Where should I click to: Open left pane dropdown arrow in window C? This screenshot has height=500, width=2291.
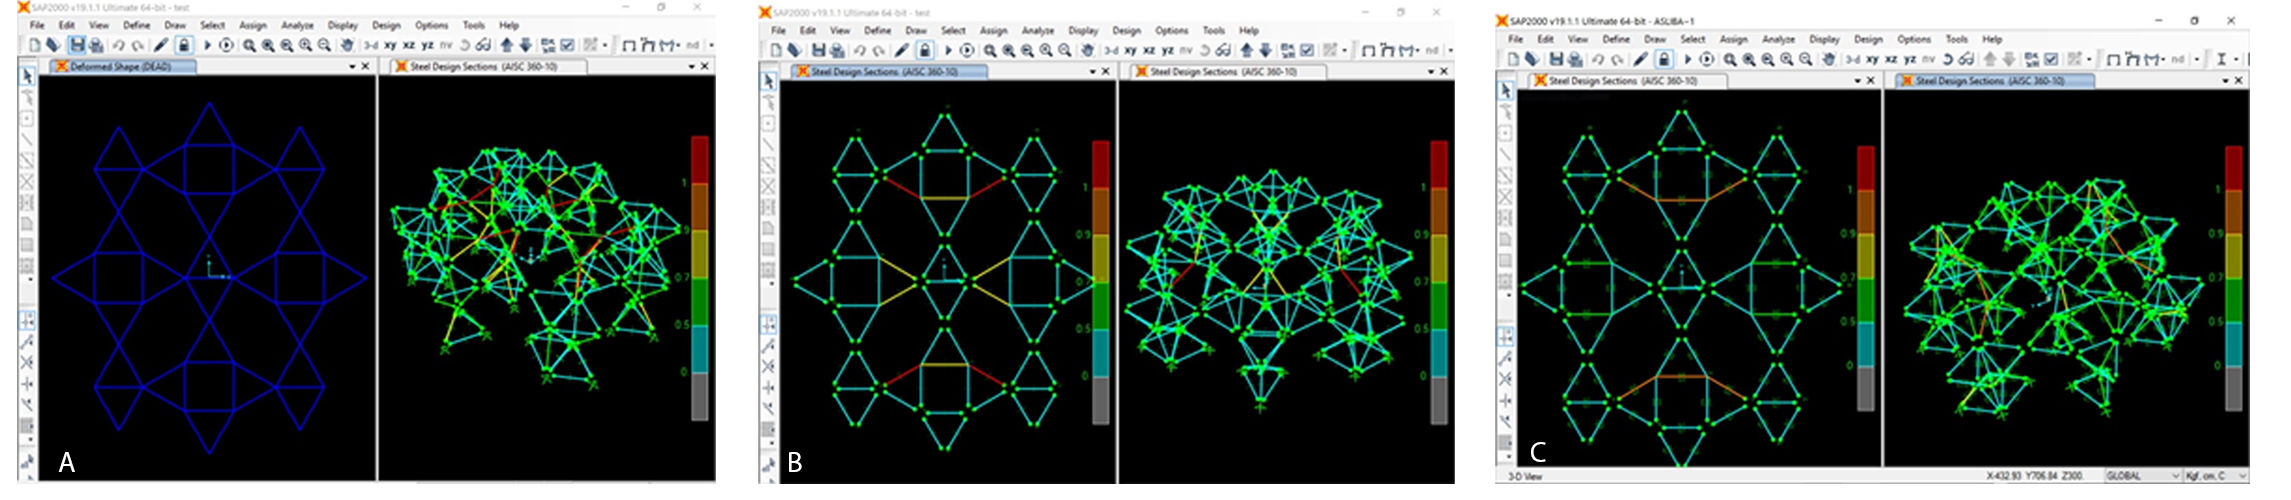1857,80
